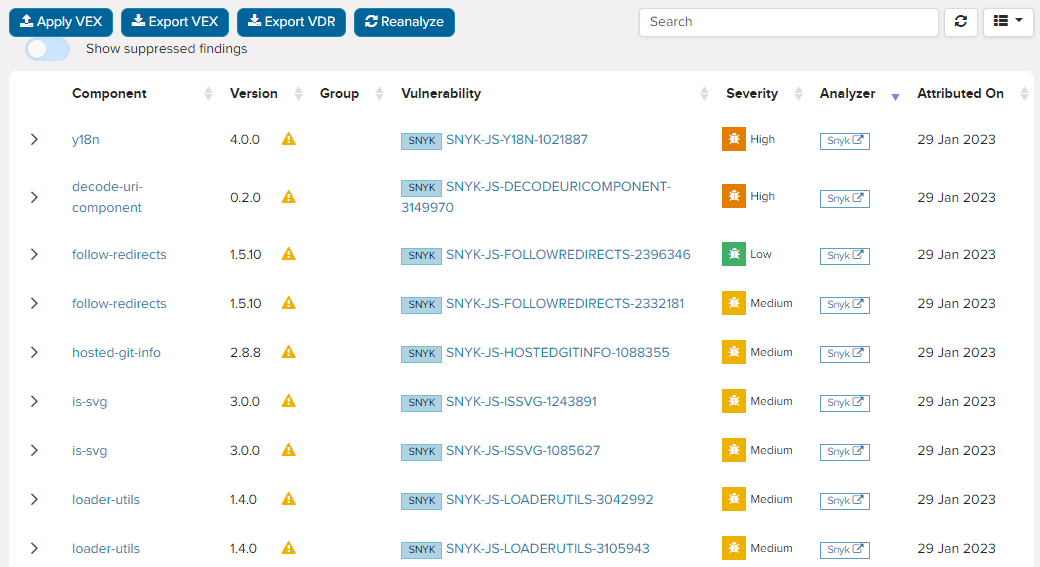Open vulnerability SNYK-JS-ISSVG-1243891
The height and width of the screenshot is (567, 1040).
click(x=521, y=402)
